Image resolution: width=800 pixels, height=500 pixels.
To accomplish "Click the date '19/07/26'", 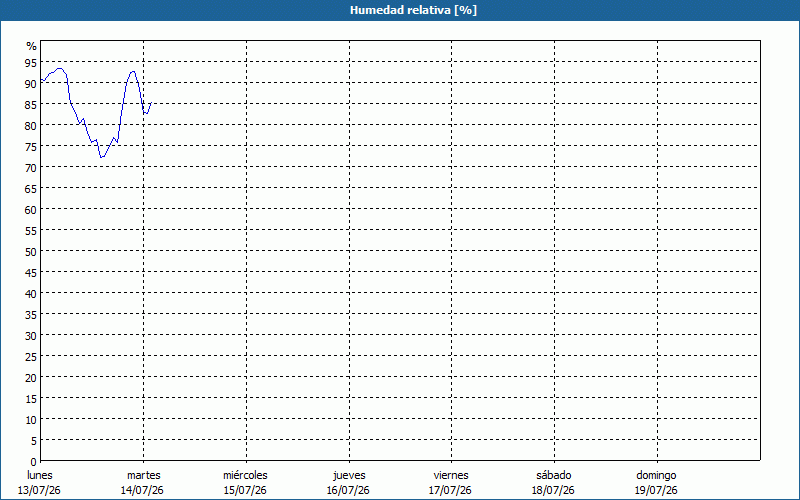I will tap(656, 490).
